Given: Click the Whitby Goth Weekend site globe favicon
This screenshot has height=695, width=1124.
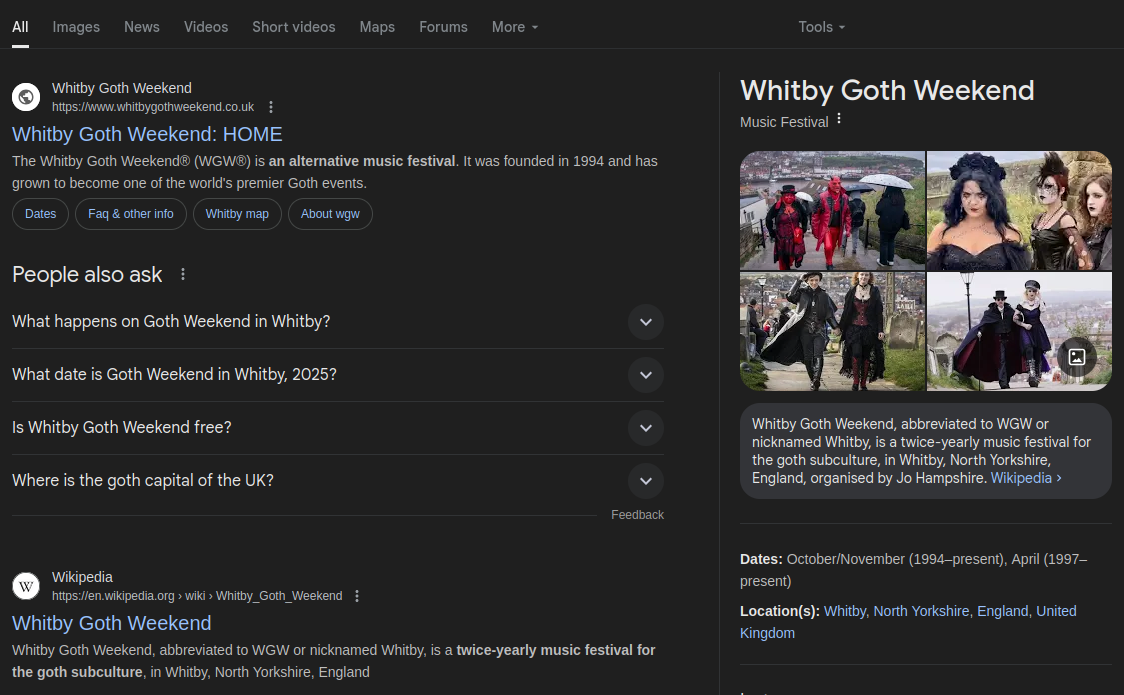Looking at the screenshot, I should [x=26, y=97].
